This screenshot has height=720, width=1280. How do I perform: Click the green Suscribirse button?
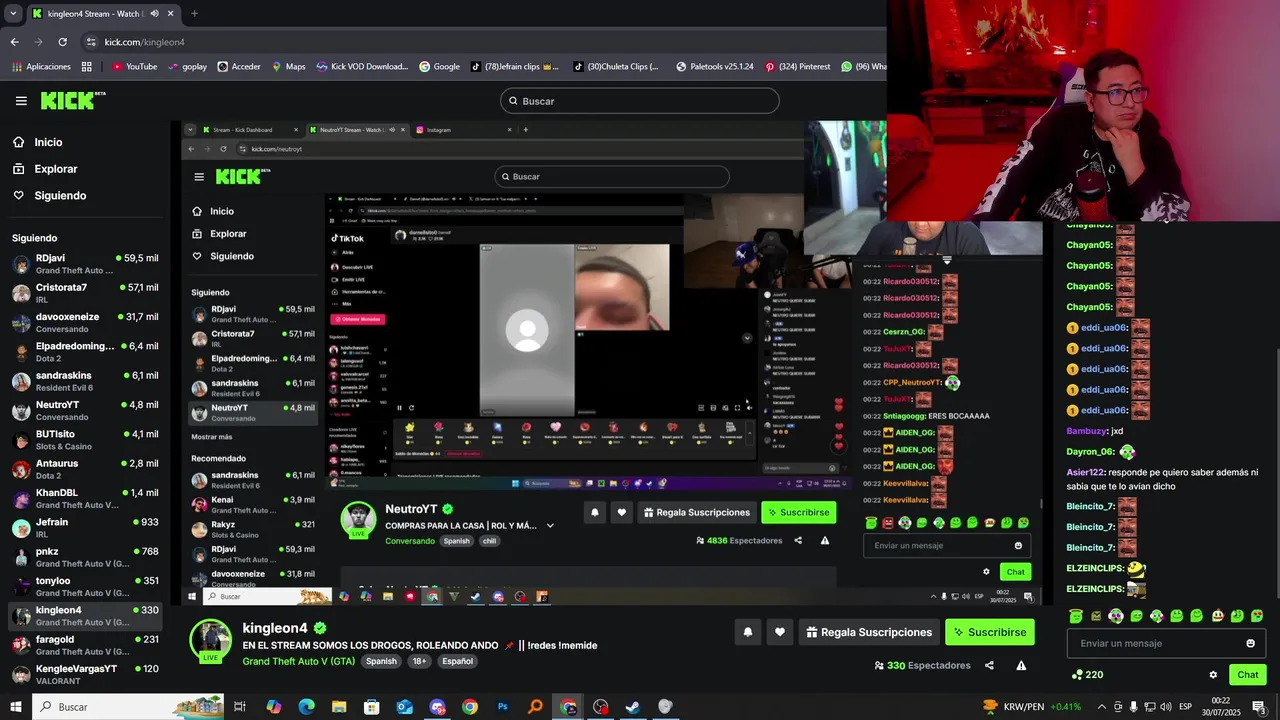(x=990, y=632)
